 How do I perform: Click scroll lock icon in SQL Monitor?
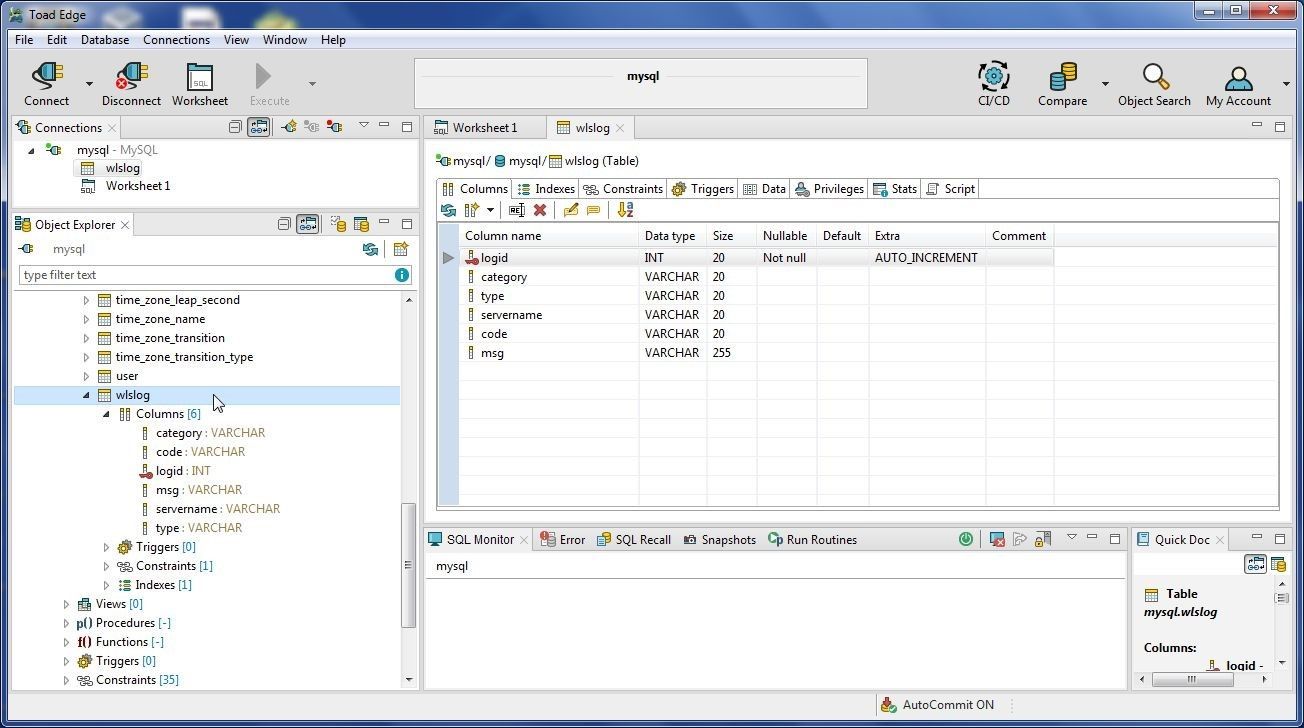1042,539
